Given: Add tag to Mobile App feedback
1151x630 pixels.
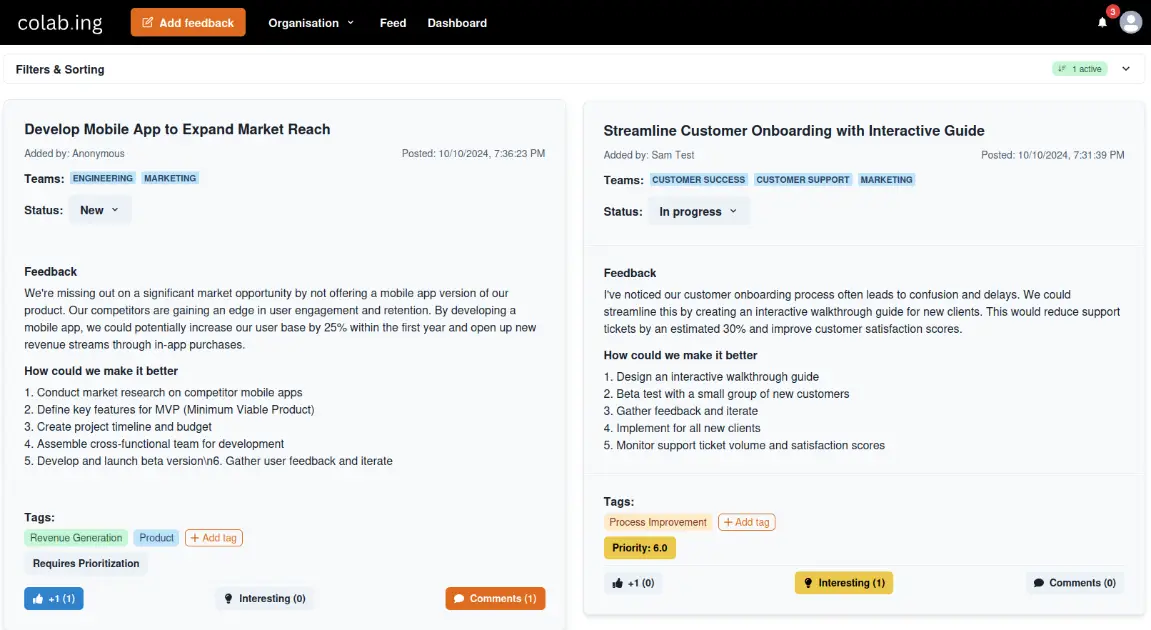Looking at the screenshot, I should [x=214, y=538].
